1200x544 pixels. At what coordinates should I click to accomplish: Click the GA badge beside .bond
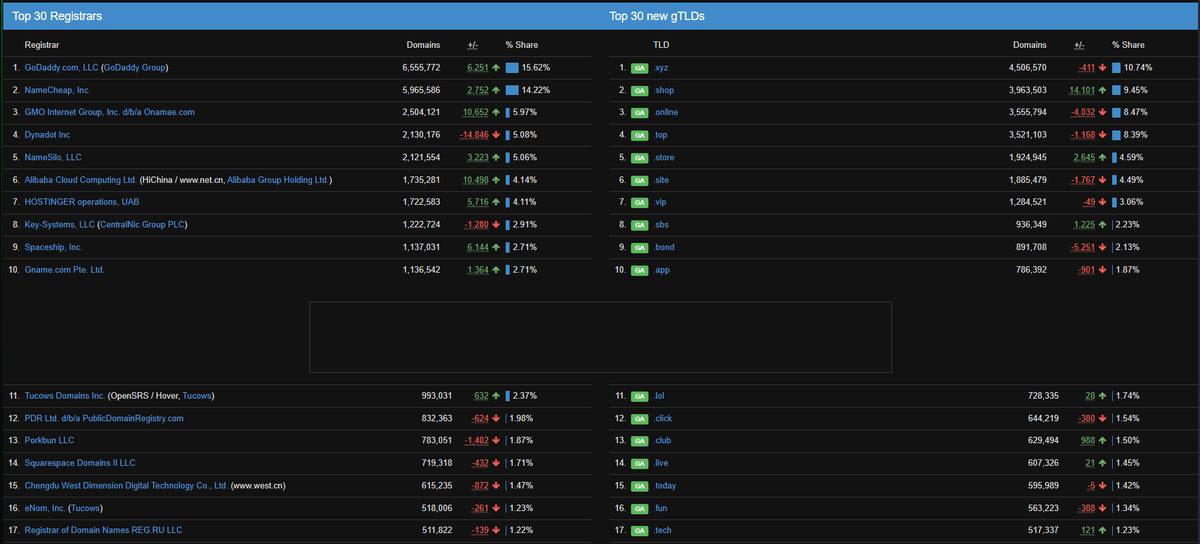(x=639, y=247)
